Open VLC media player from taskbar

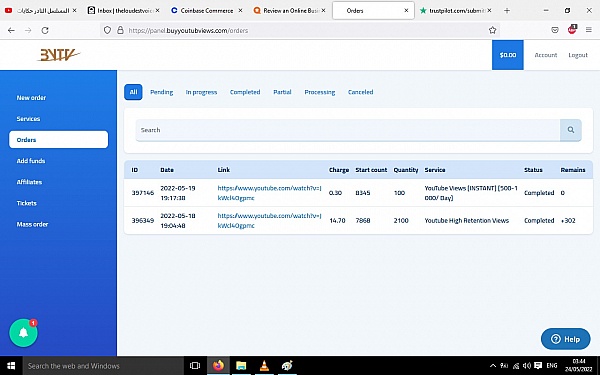pyautogui.click(x=264, y=366)
